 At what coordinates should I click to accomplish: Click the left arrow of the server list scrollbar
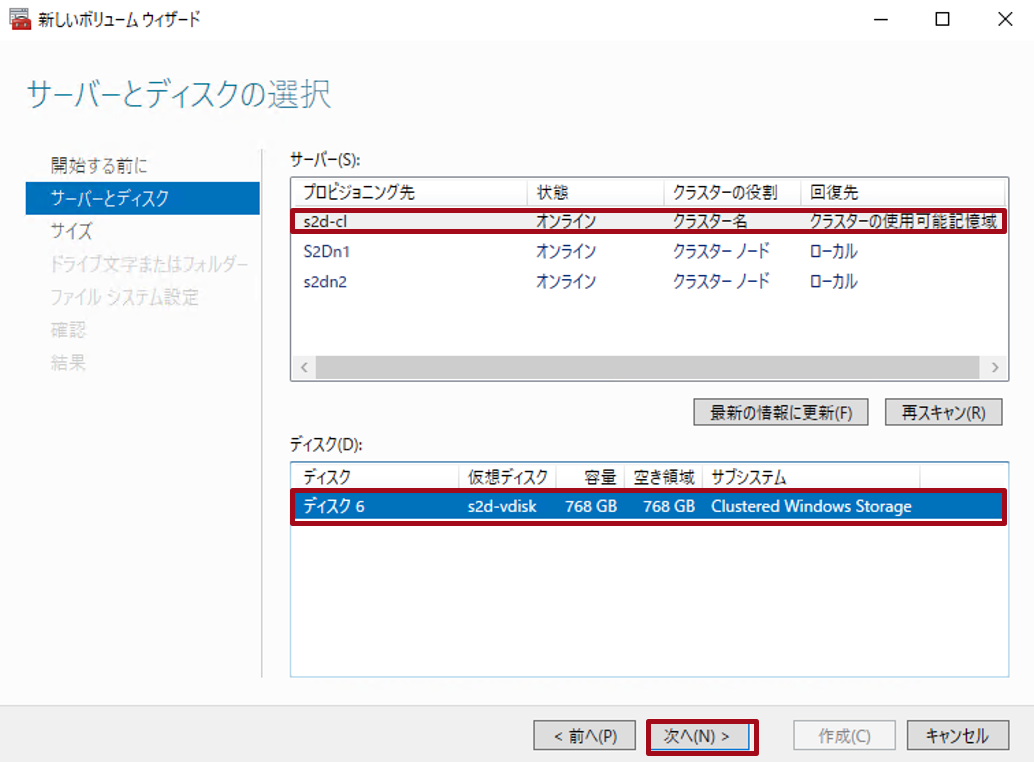pyautogui.click(x=303, y=367)
